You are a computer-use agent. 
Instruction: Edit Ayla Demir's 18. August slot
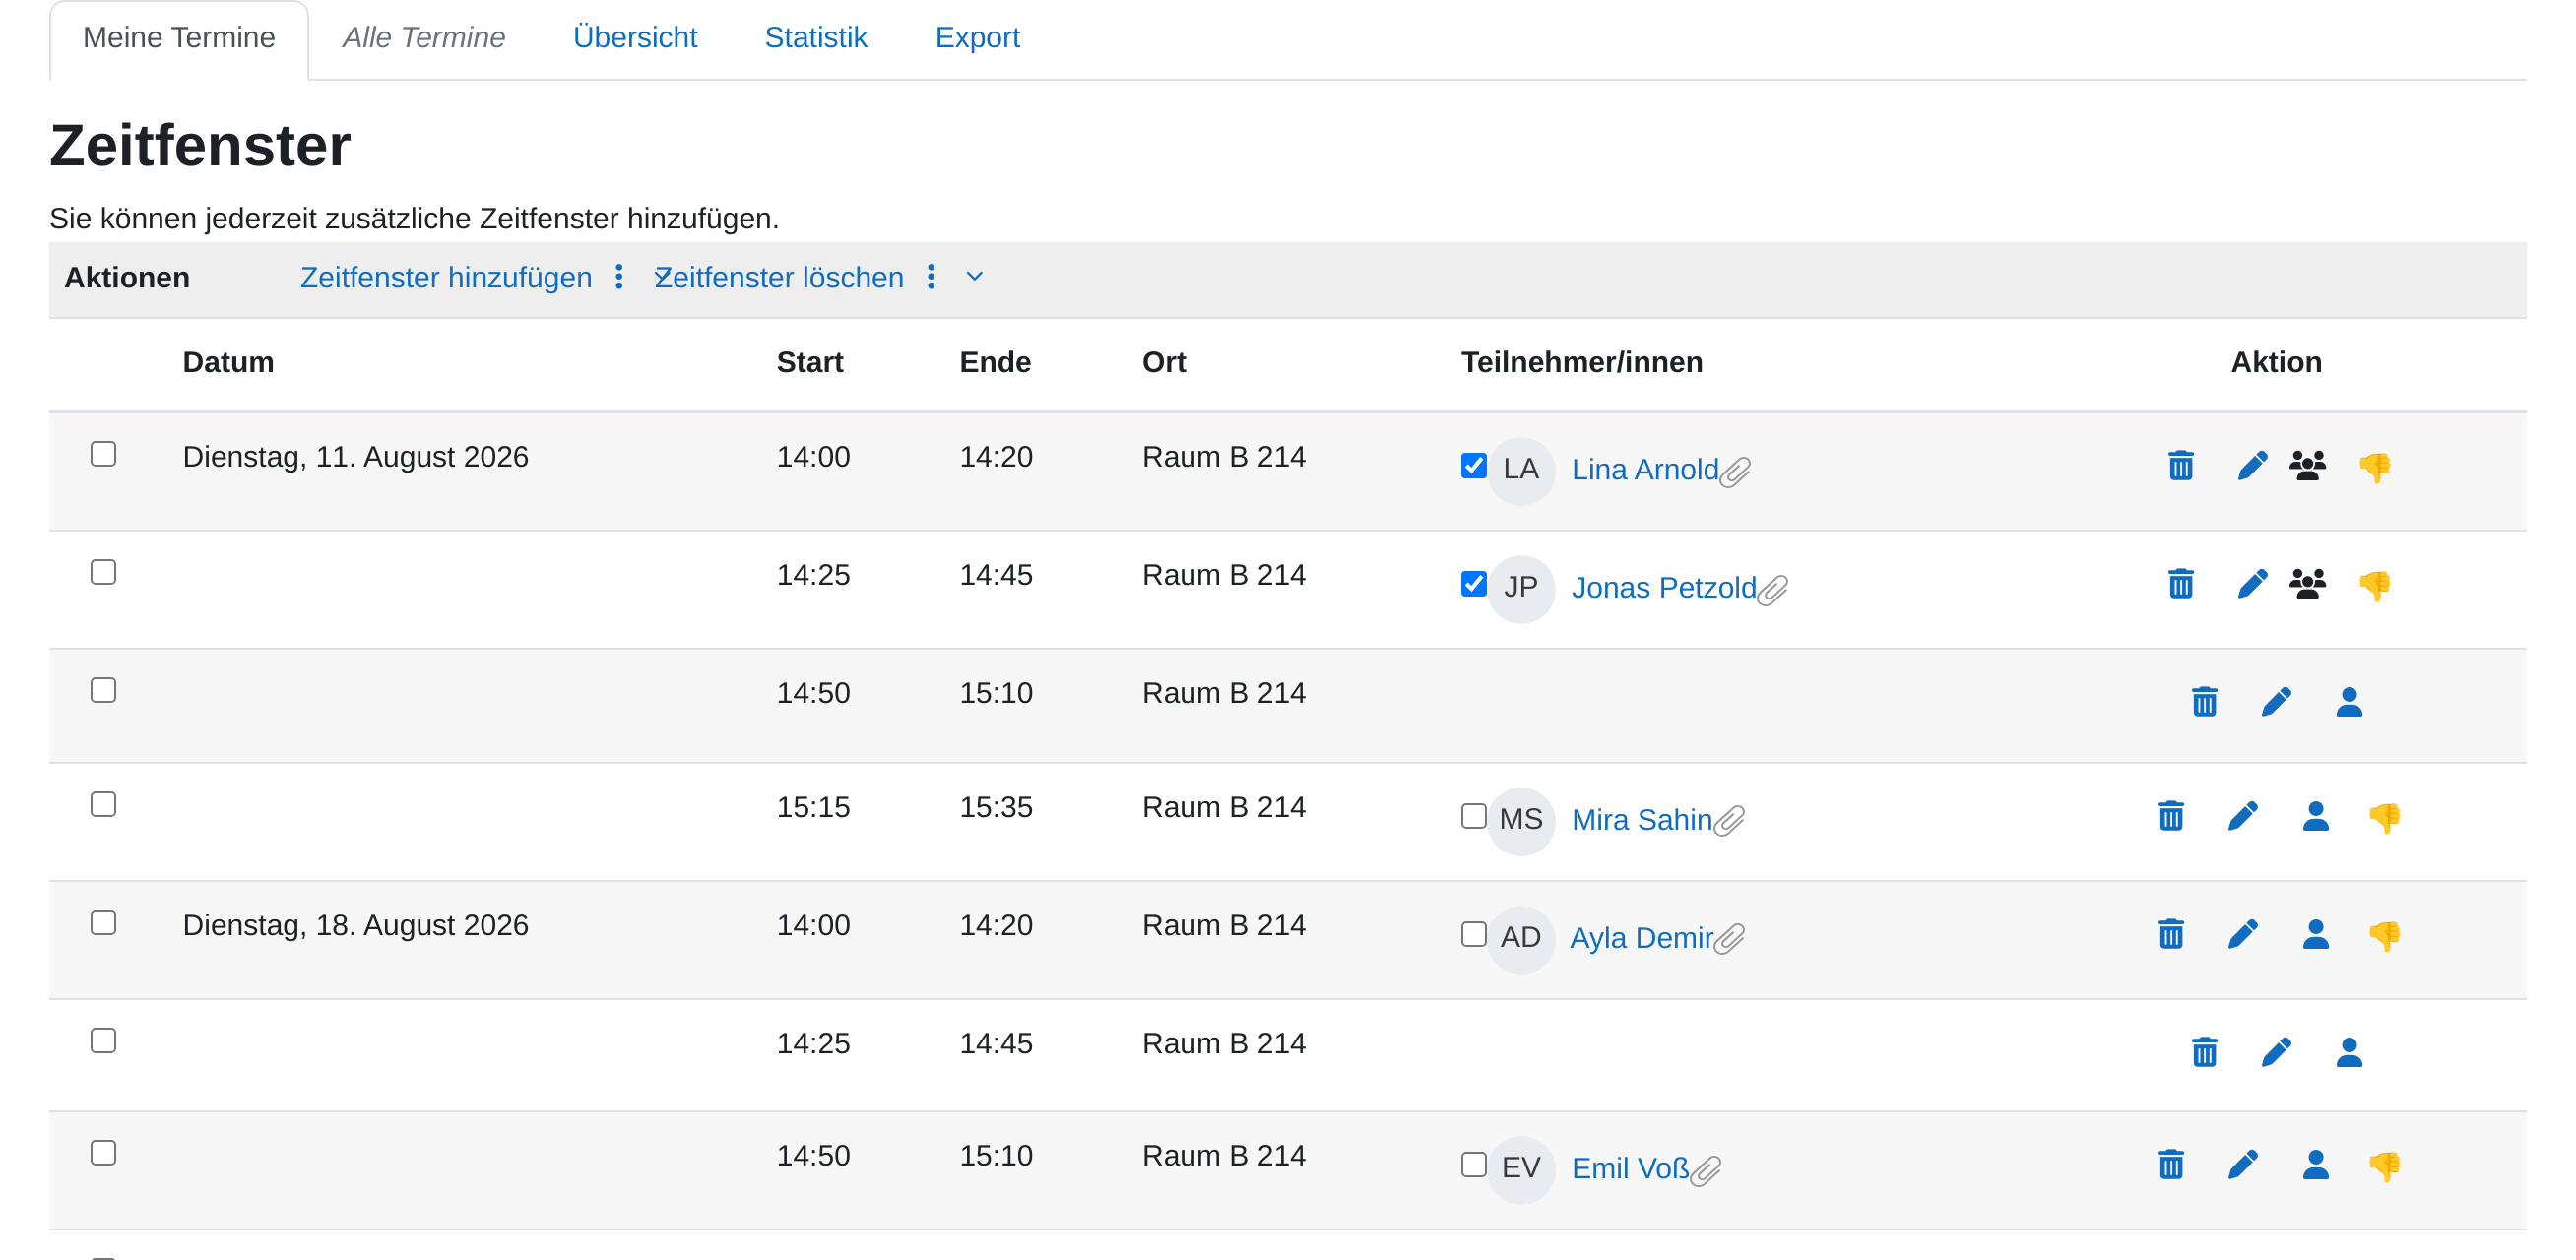click(2243, 934)
